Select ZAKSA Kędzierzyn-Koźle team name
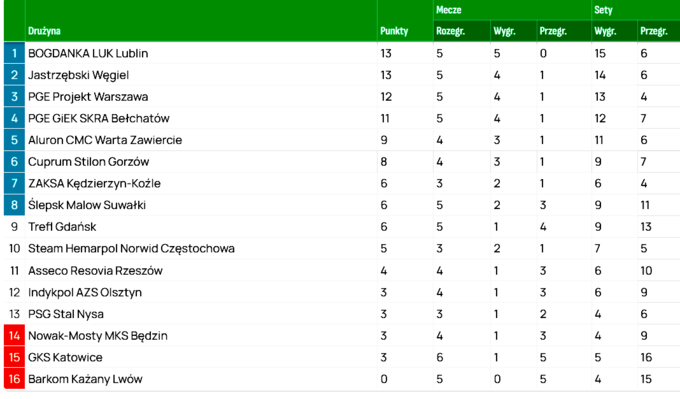 [94, 183]
